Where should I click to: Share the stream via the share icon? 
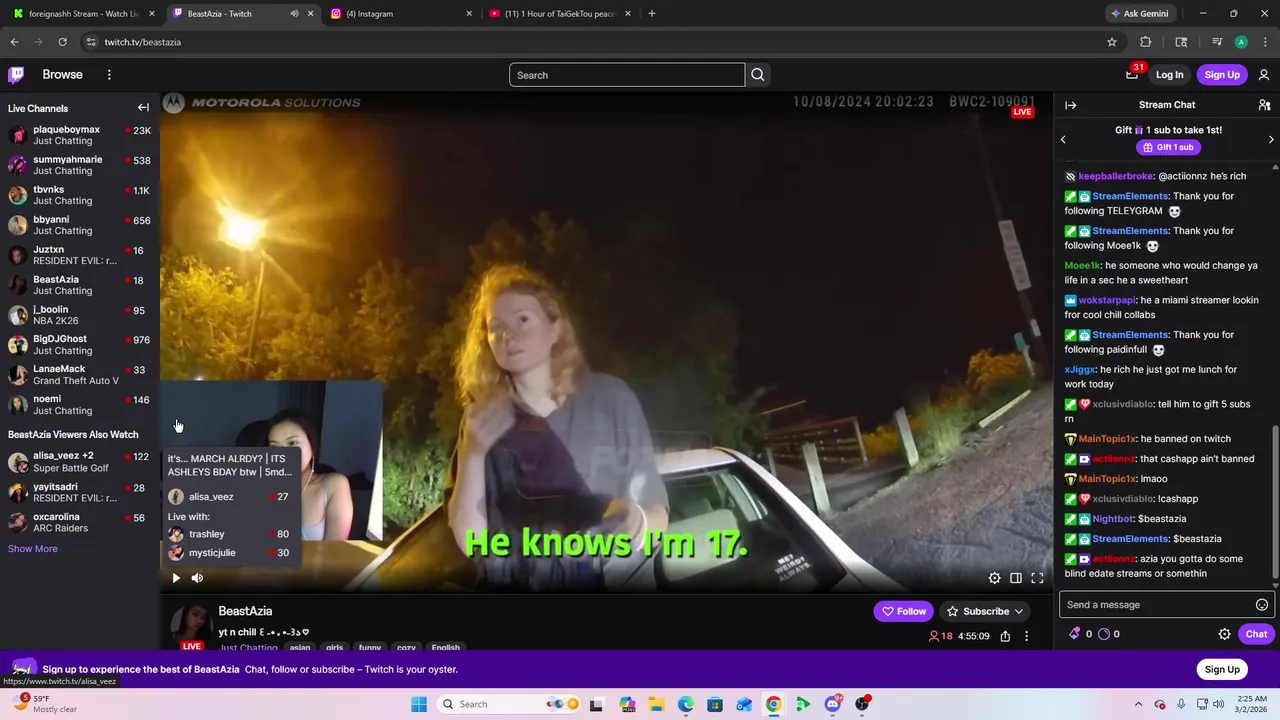pos(1005,636)
